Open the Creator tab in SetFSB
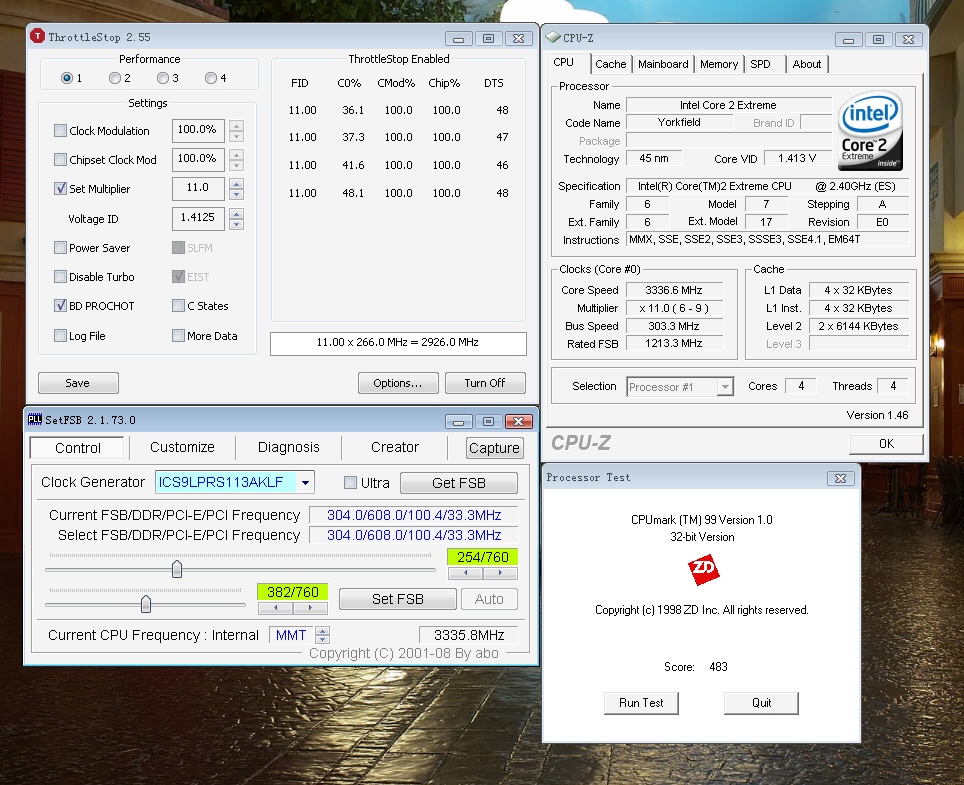 coord(395,447)
